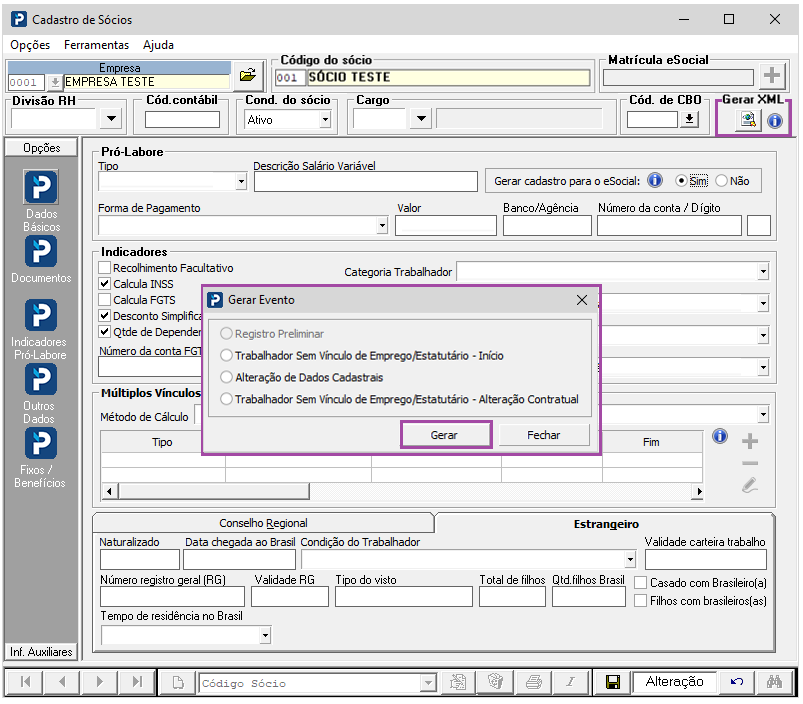Open the Gerar XML info icon
The width and height of the screenshot is (803, 704).
coord(775,121)
